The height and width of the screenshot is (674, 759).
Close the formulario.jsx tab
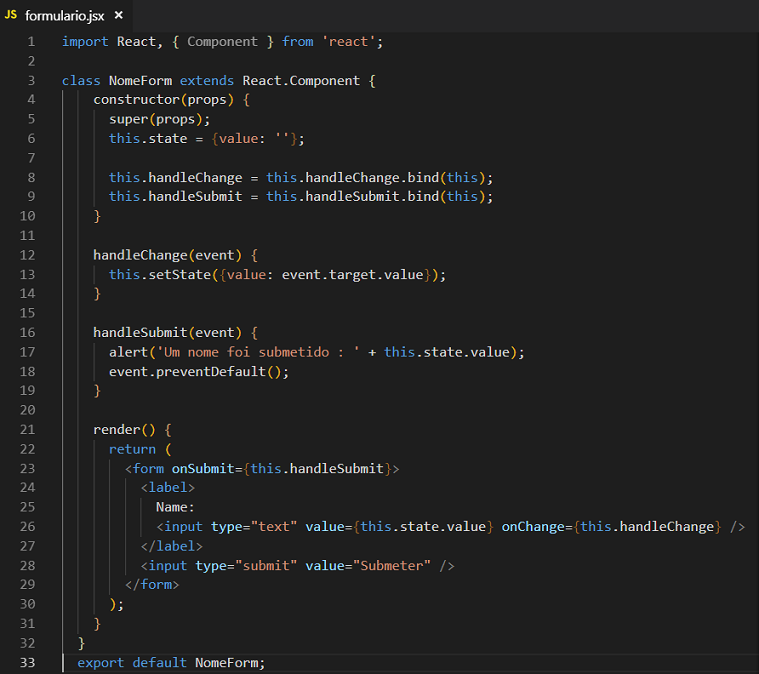coord(119,15)
